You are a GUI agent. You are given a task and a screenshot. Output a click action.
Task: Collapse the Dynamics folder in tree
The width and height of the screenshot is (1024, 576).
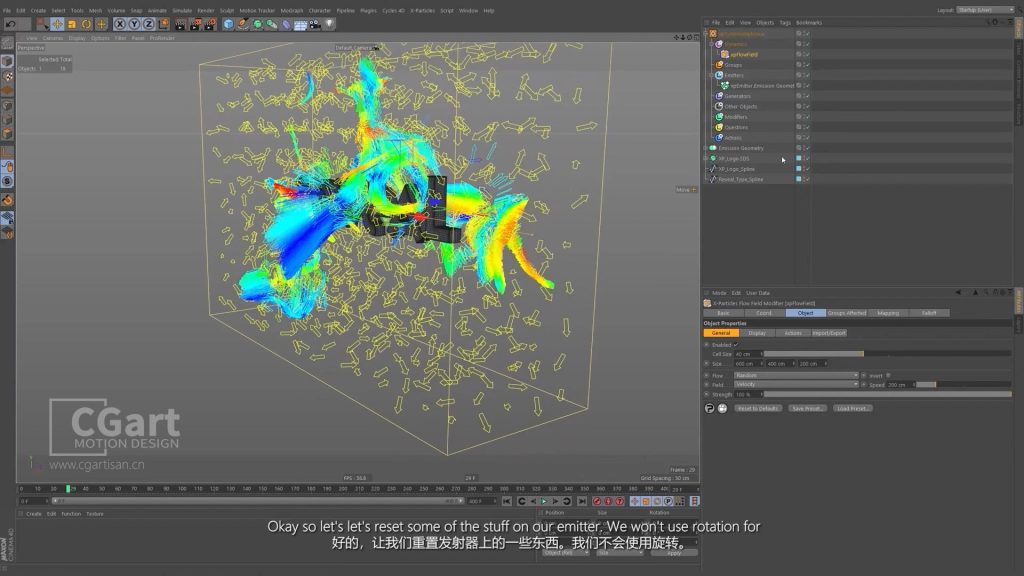712,44
